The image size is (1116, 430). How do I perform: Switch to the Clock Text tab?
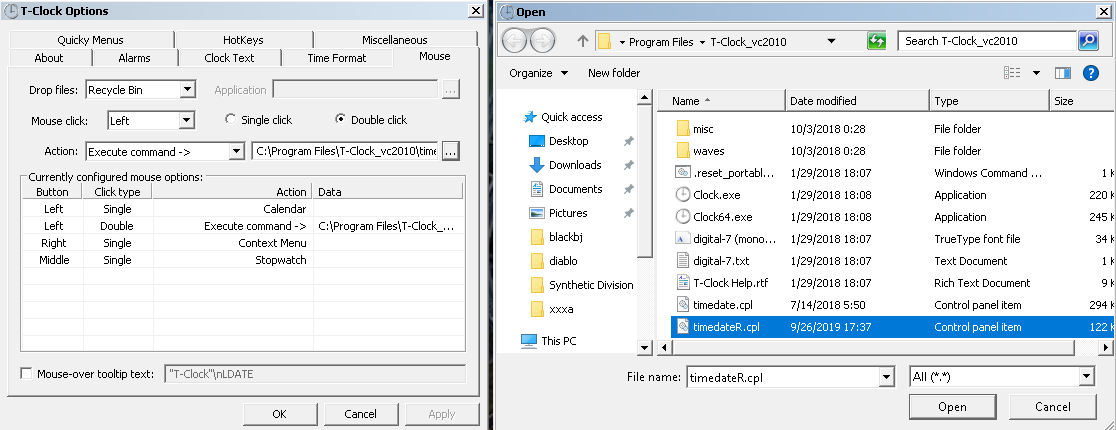click(229, 58)
